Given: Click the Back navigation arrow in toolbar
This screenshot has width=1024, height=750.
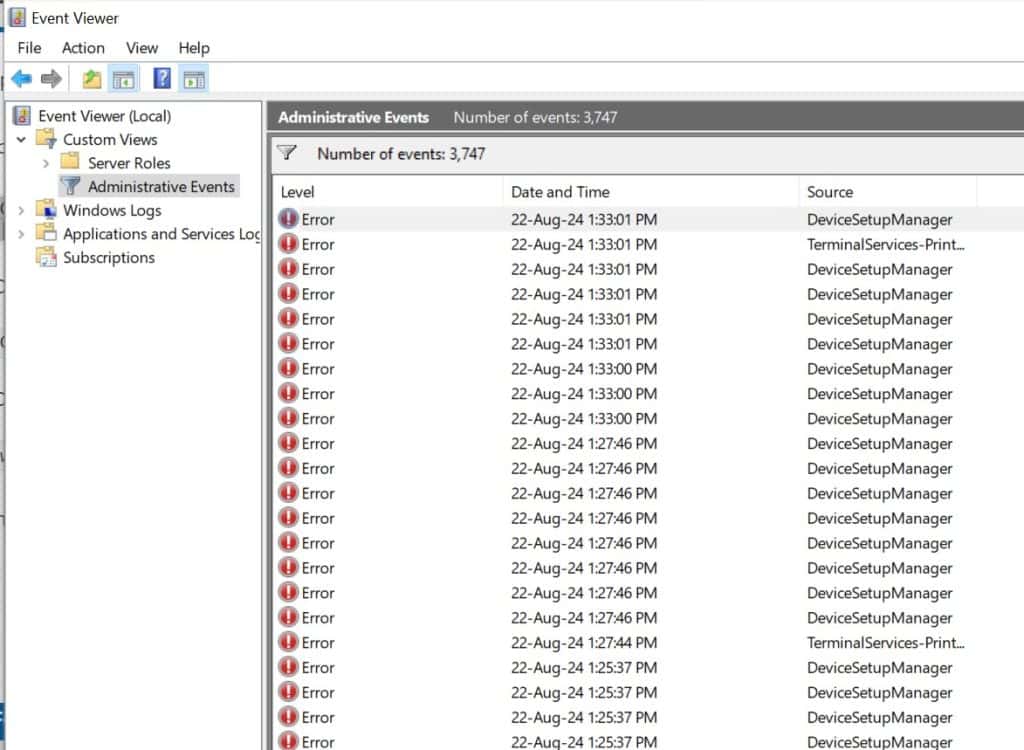Looking at the screenshot, I should tap(22, 78).
